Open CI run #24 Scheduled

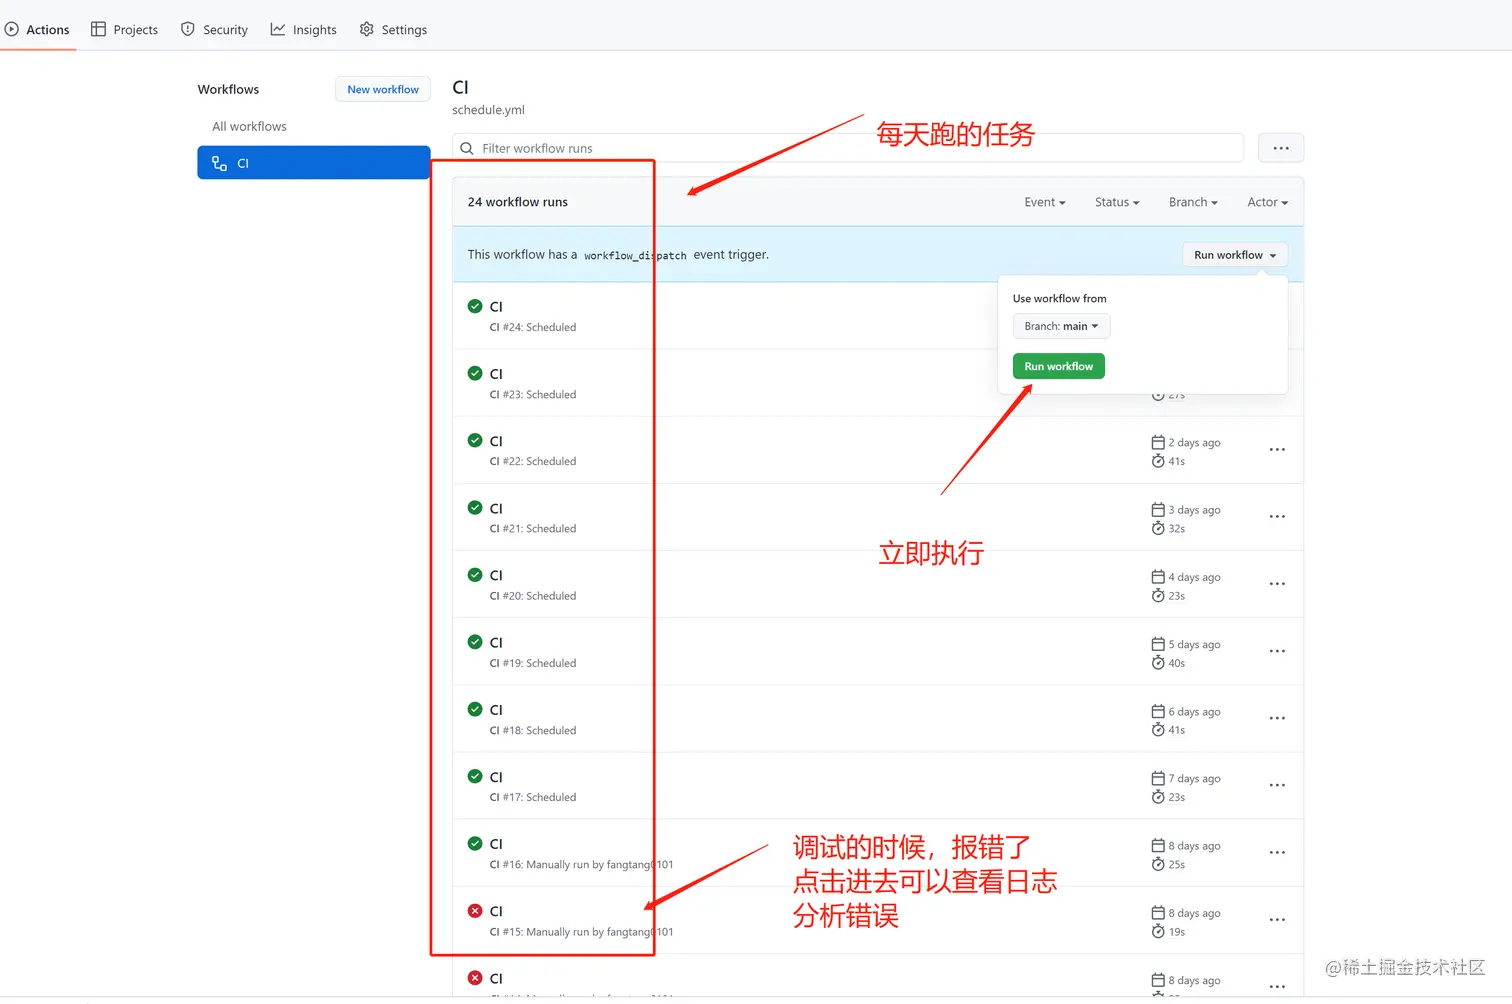[x=496, y=307]
